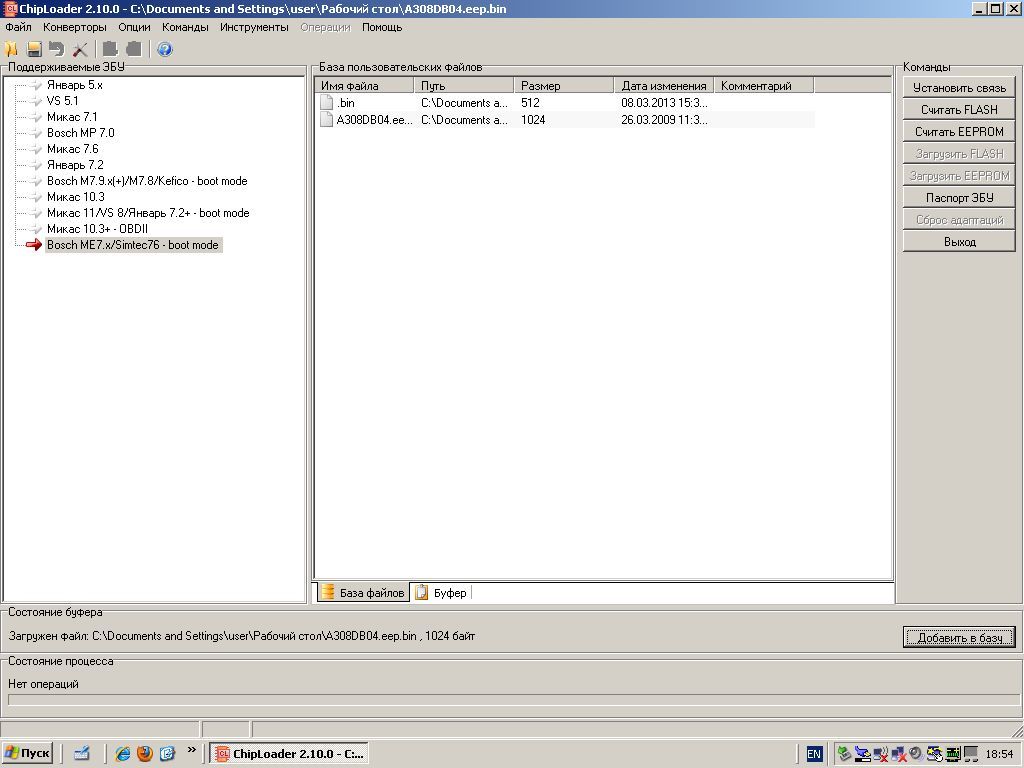Click the size value 1024 in the file list
The image size is (1024, 768).
tap(533, 120)
